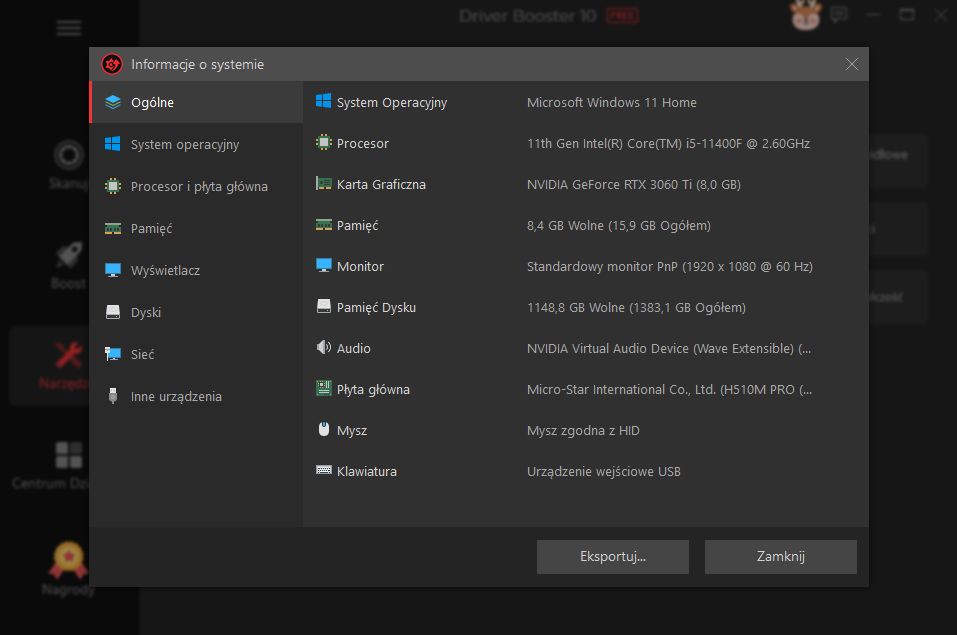
Task: Click feedback chat icon in Driver Booster title bar
Action: [x=839, y=15]
